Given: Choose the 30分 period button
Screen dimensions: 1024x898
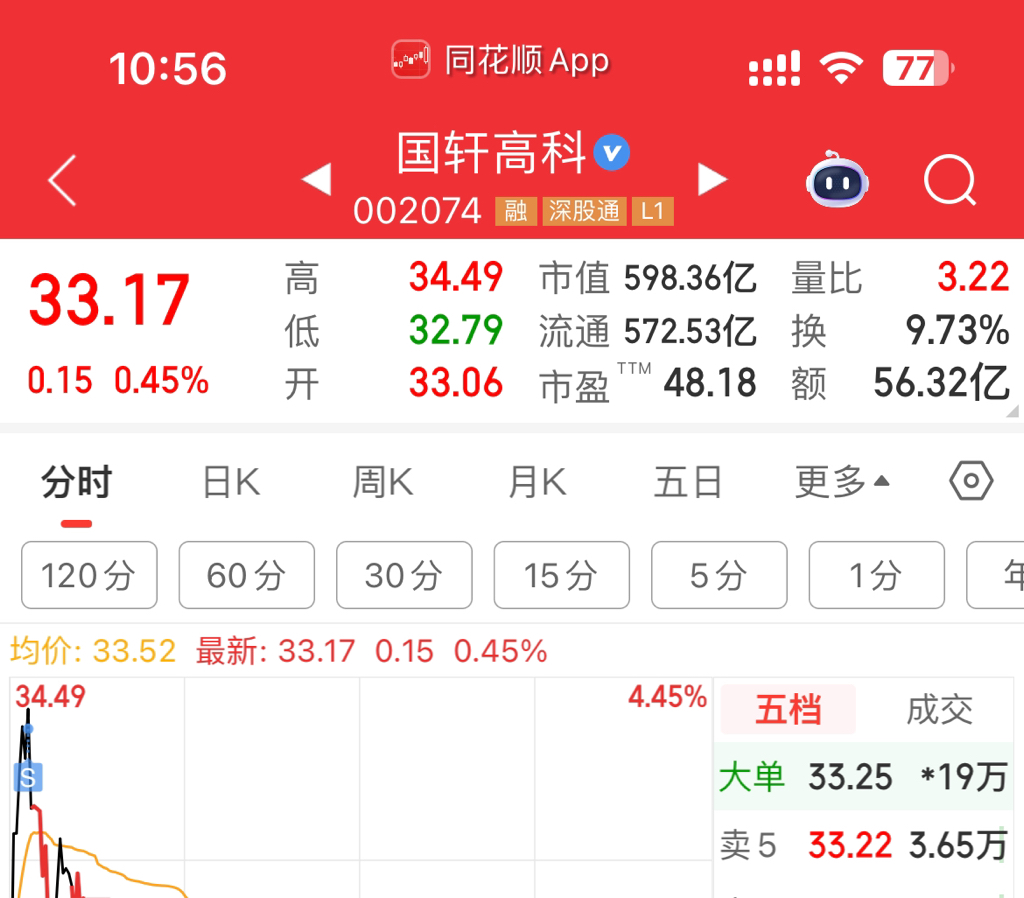Looking at the screenshot, I should [x=404, y=575].
